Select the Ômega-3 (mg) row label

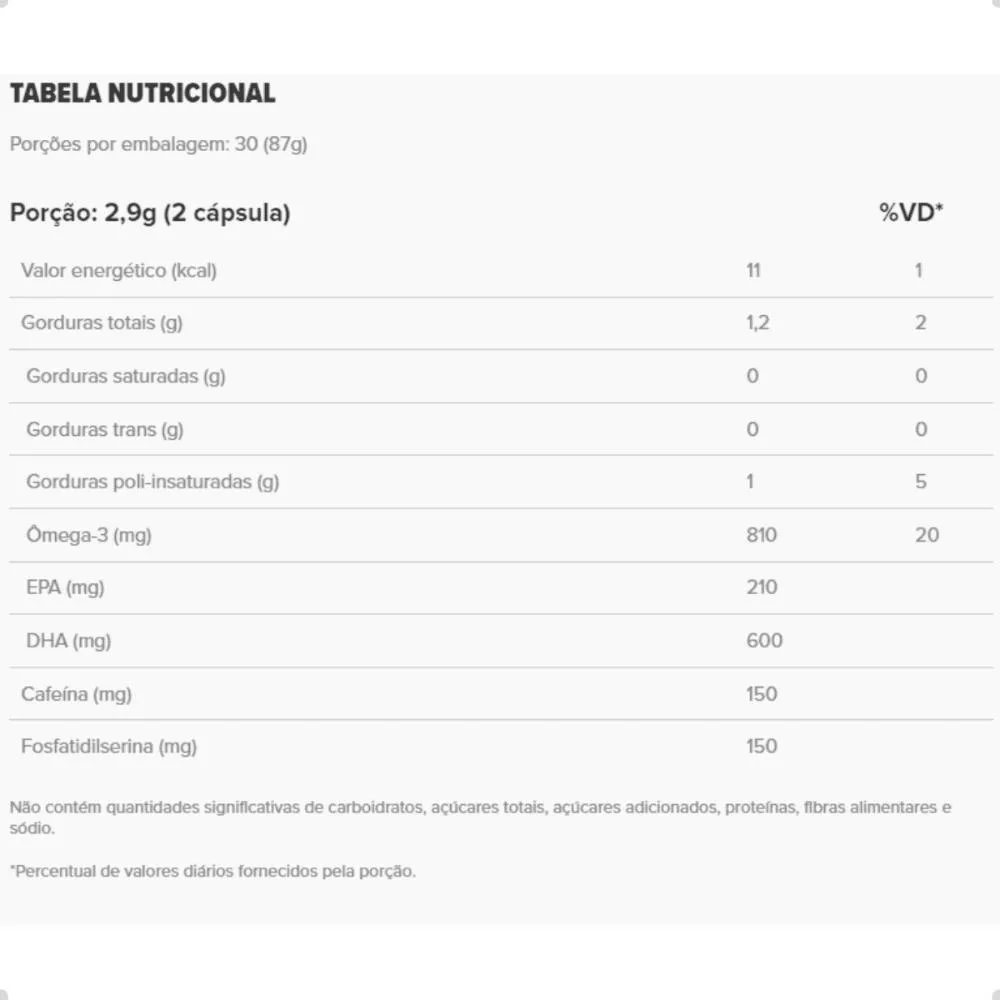click(89, 534)
